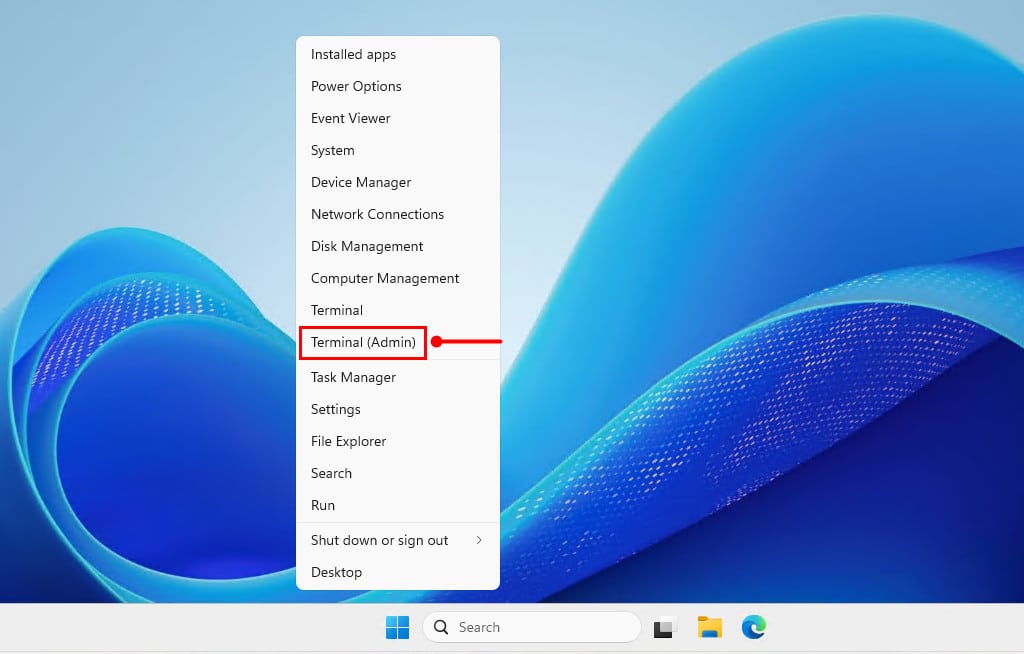
Task: Click the Windows Start button
Action: (397, 627)
